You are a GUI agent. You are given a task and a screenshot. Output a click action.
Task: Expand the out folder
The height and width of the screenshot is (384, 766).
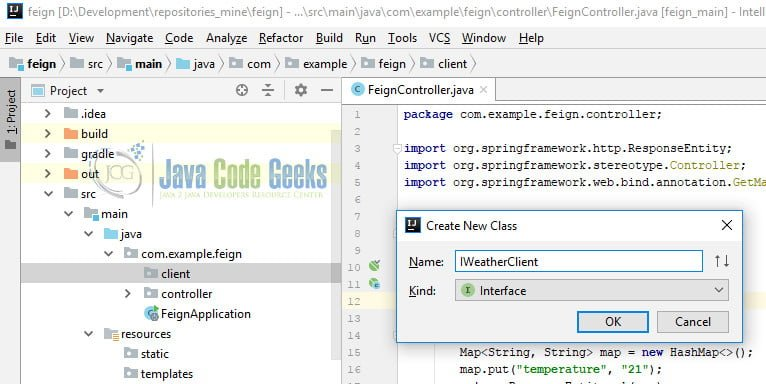coord(47,174)
